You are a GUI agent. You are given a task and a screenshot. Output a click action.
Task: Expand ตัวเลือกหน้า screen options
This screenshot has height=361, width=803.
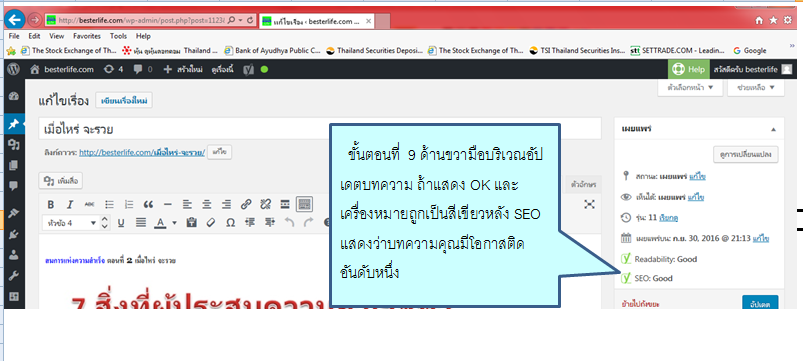click(x=690, y=88)
